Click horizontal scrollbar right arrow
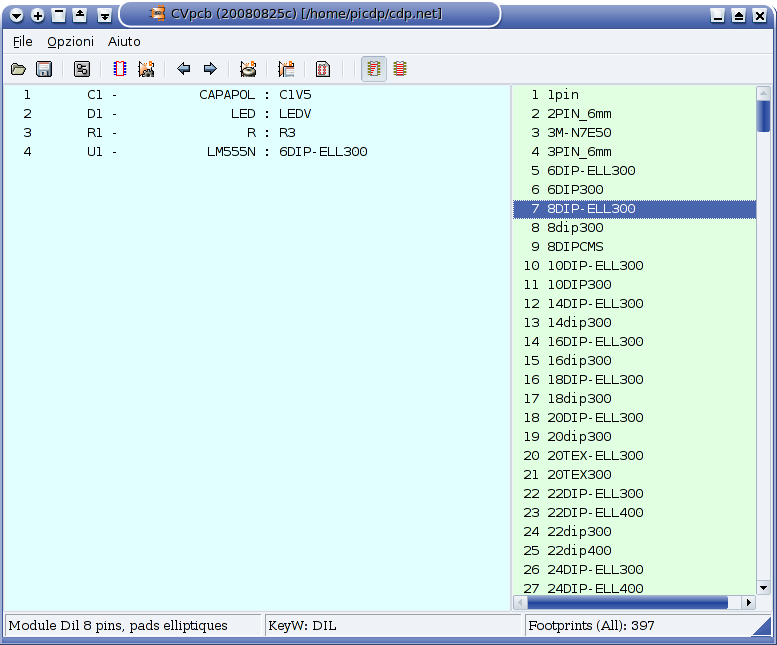The image size is (777, 645). pos(749,602)
